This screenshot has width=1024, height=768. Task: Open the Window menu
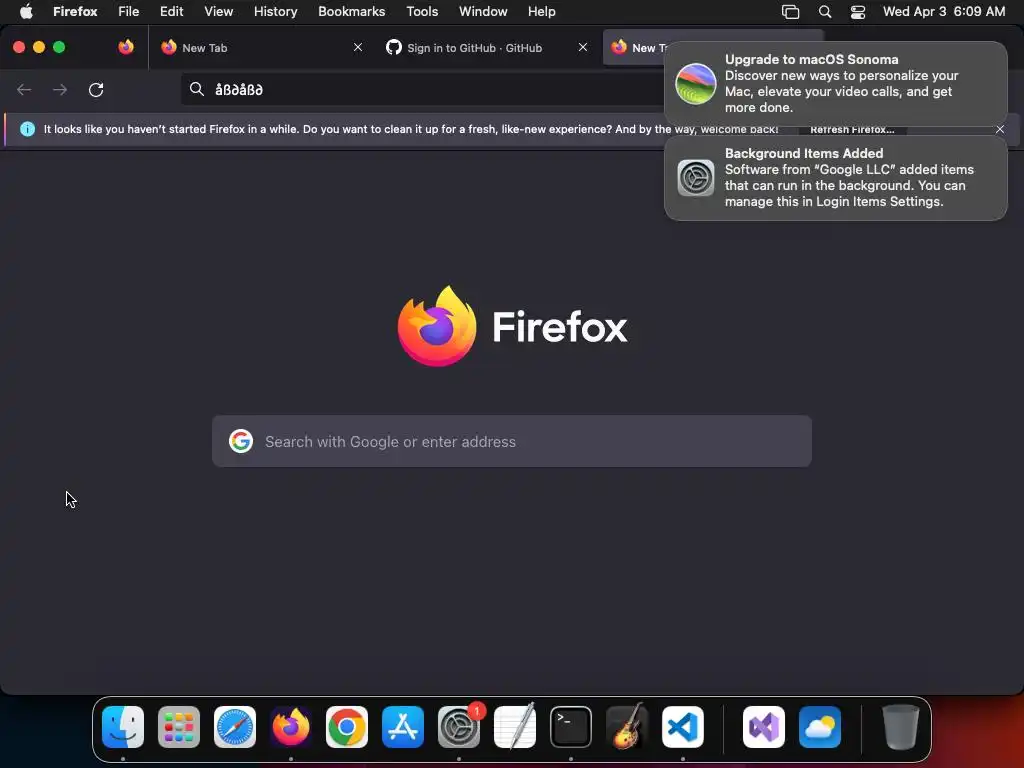click(483, 12)
